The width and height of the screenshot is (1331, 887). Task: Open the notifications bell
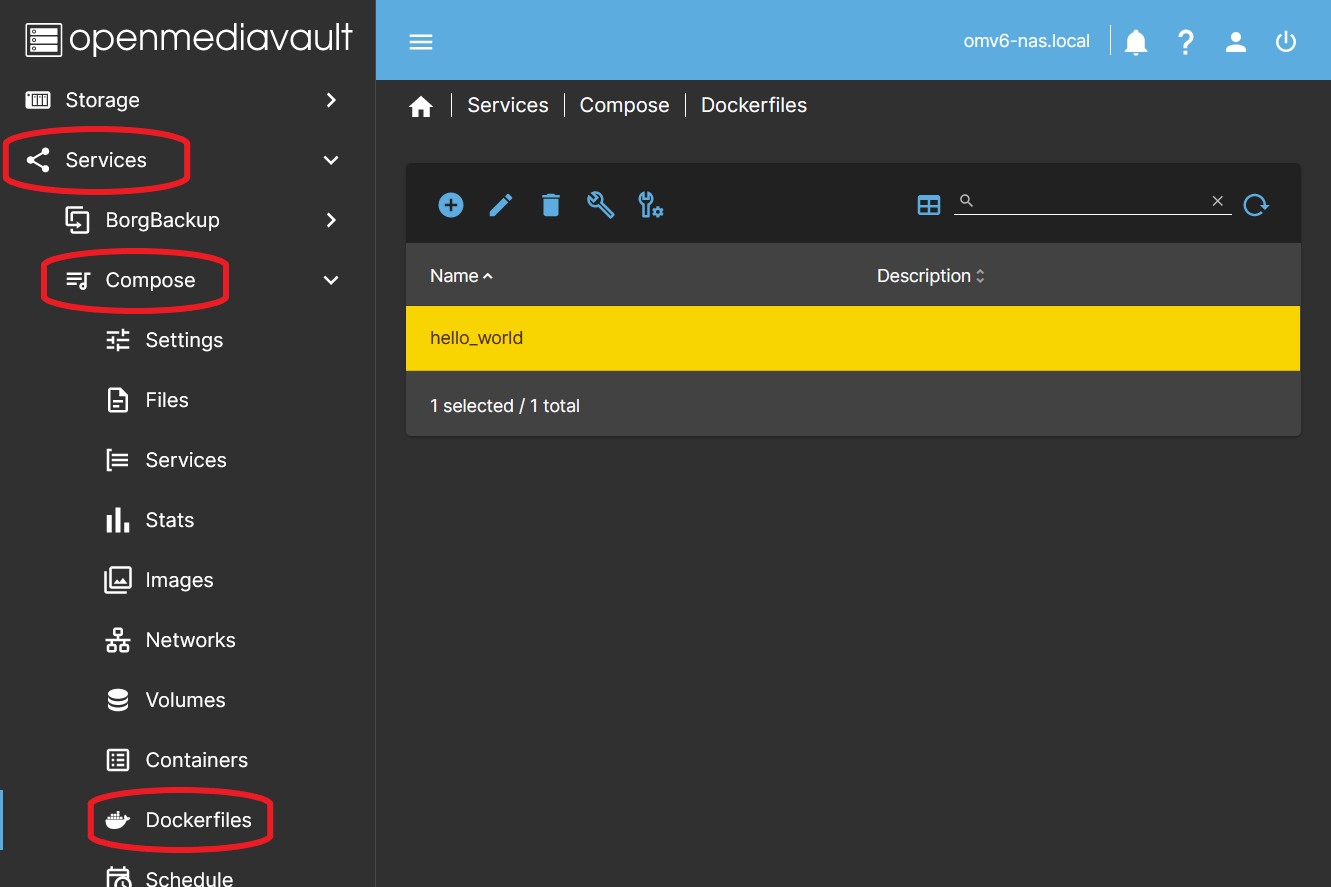1136,42
